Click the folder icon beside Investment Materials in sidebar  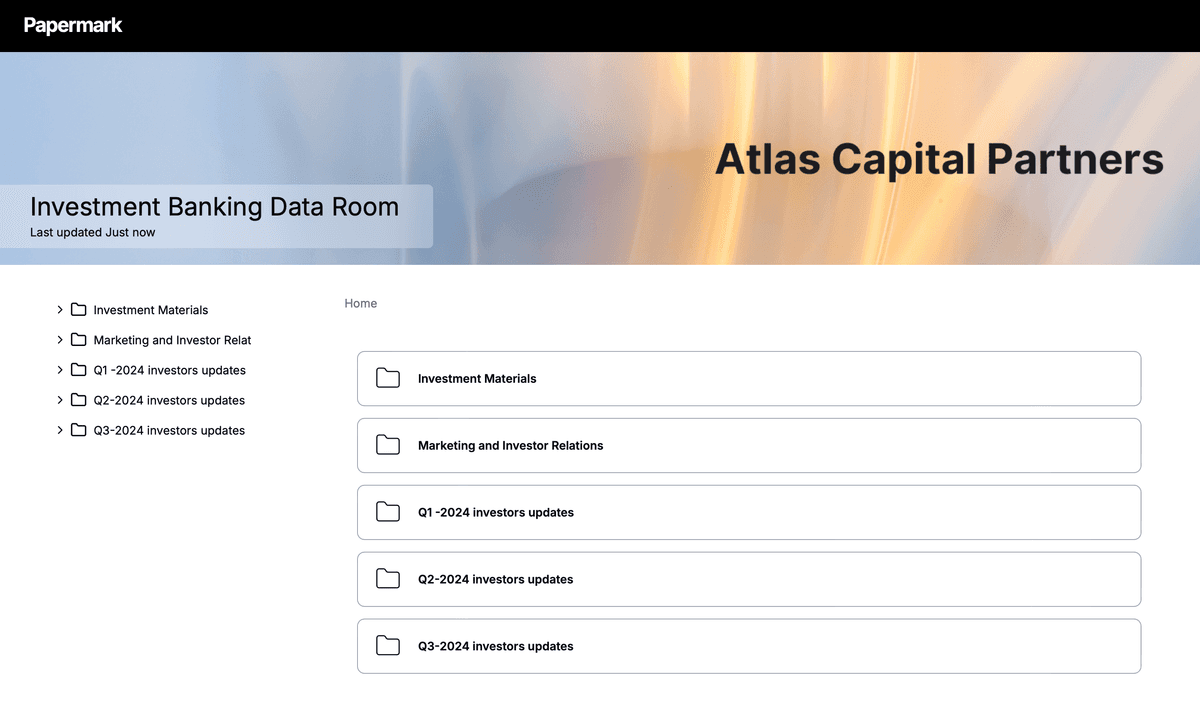tap(78, 310)
